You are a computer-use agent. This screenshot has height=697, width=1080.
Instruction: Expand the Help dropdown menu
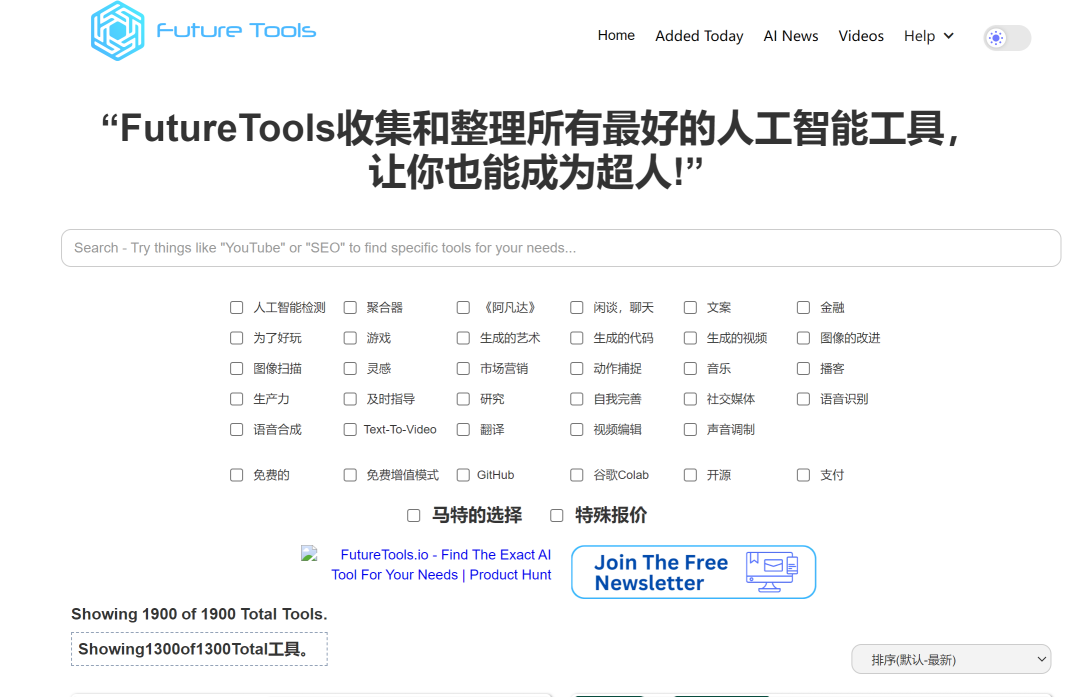click(x=928, y=36)
